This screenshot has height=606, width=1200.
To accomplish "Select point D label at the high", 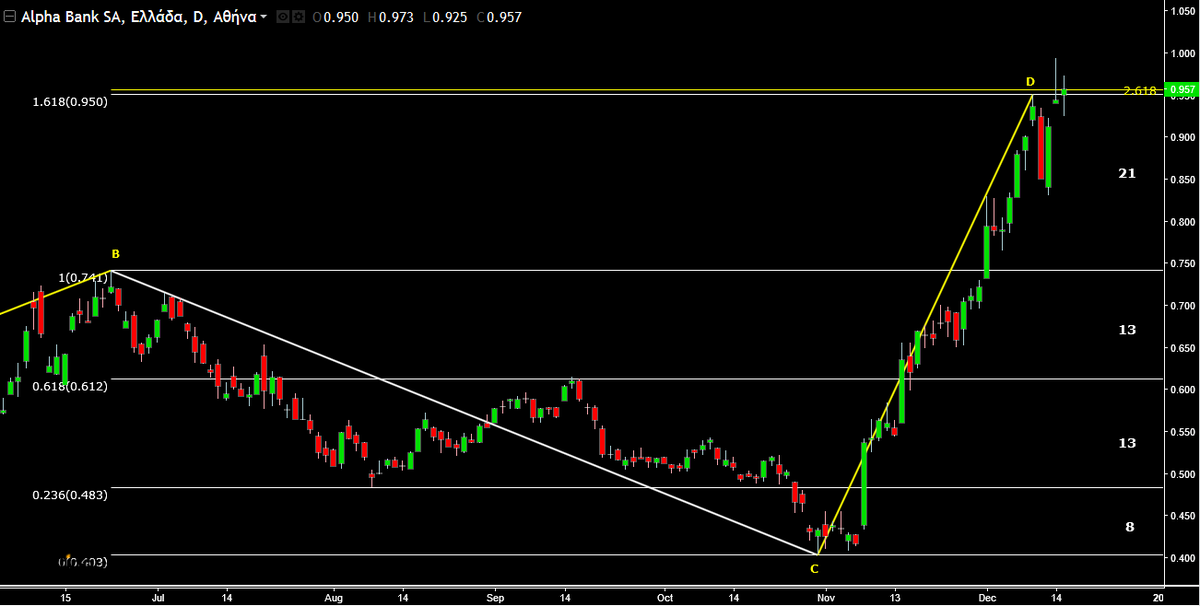I will (x=1030, y=81).
